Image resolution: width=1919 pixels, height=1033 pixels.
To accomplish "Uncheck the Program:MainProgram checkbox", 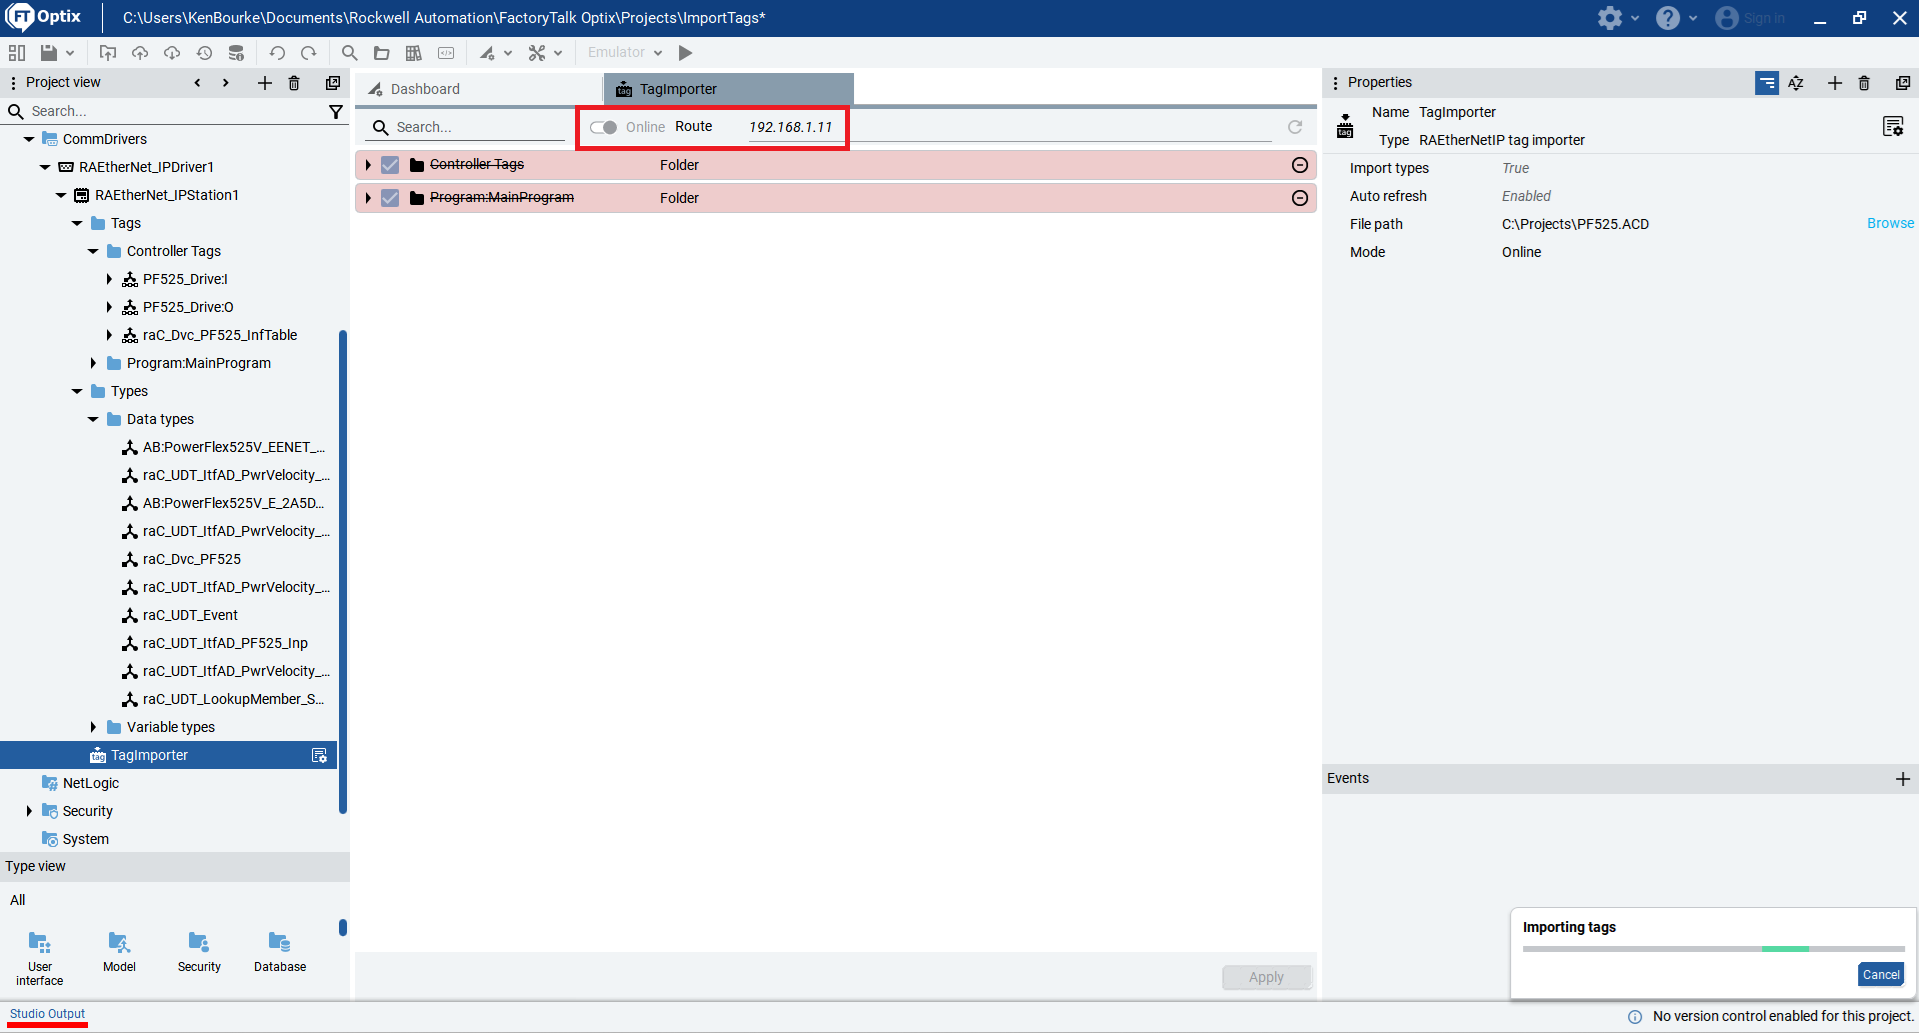I will pos(390,198).
